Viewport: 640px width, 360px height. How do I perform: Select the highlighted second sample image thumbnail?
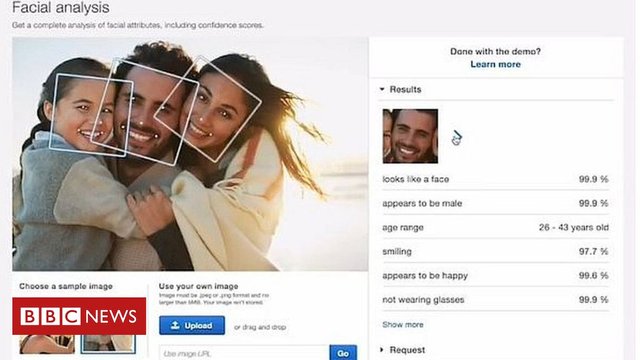[108, 344]
